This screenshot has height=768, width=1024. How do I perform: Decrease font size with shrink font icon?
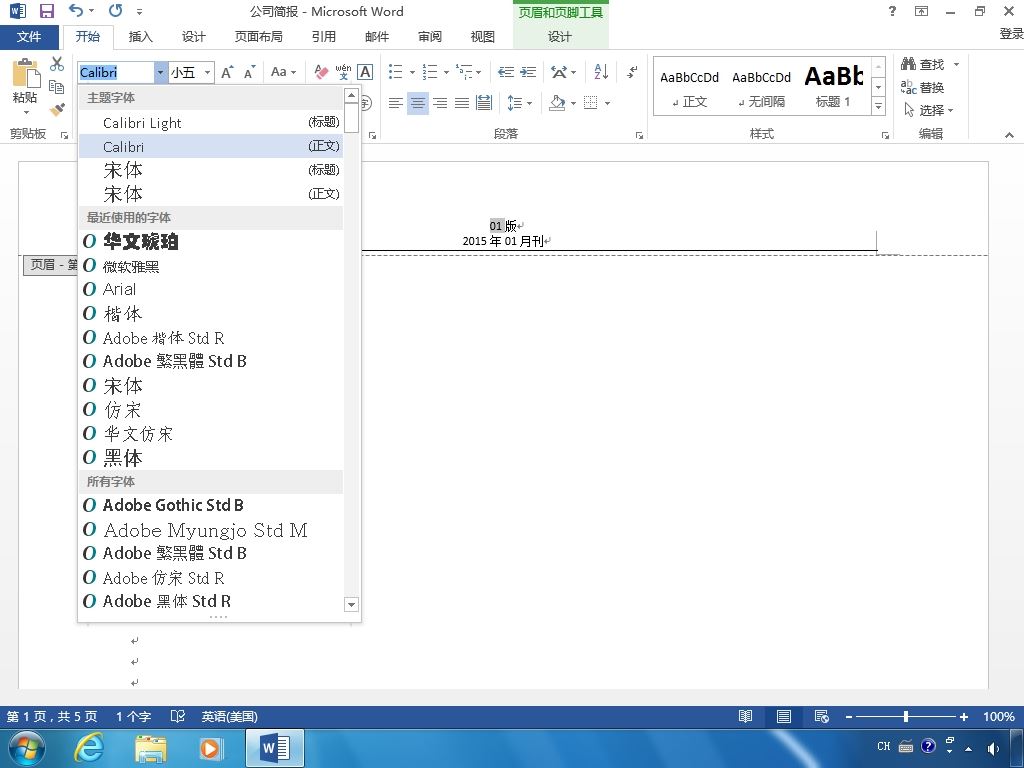pos(249,72)
